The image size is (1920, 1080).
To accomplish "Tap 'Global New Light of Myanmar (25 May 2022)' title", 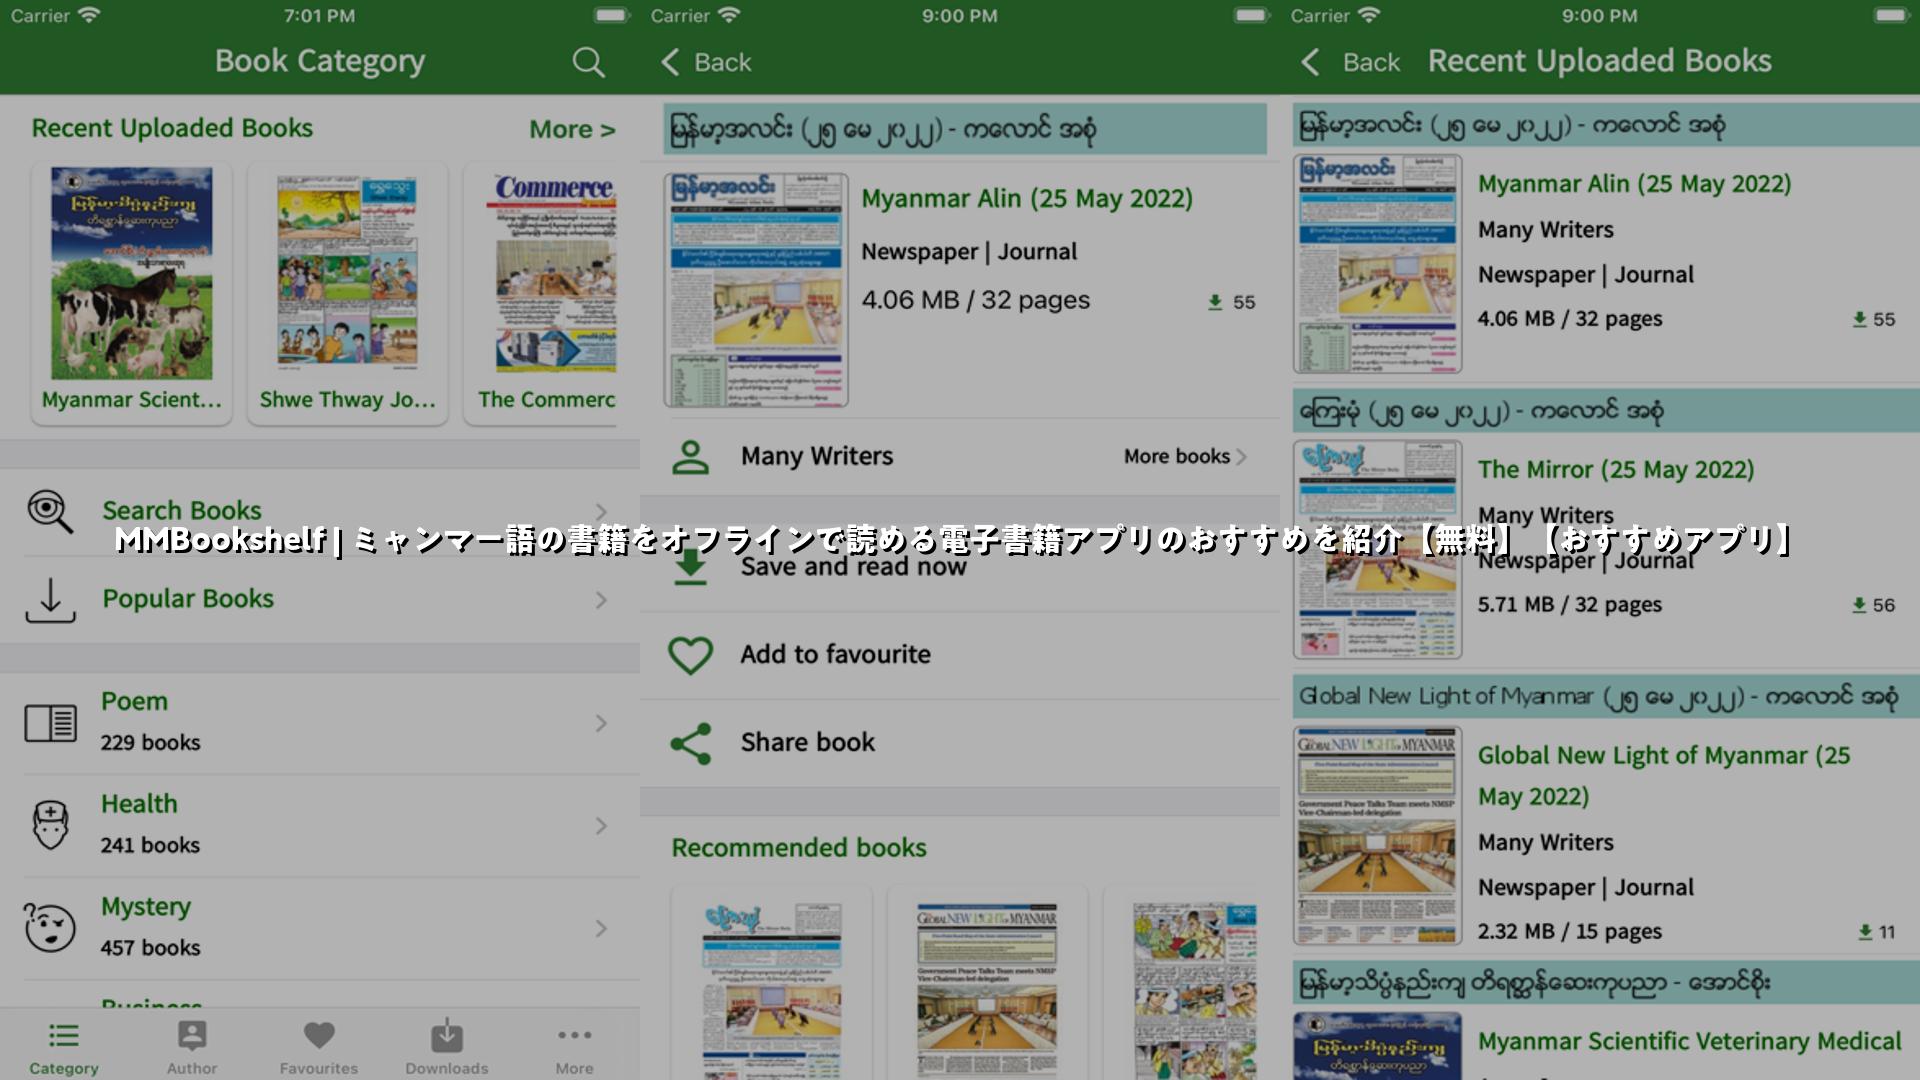I will [x=1664, y=776].
